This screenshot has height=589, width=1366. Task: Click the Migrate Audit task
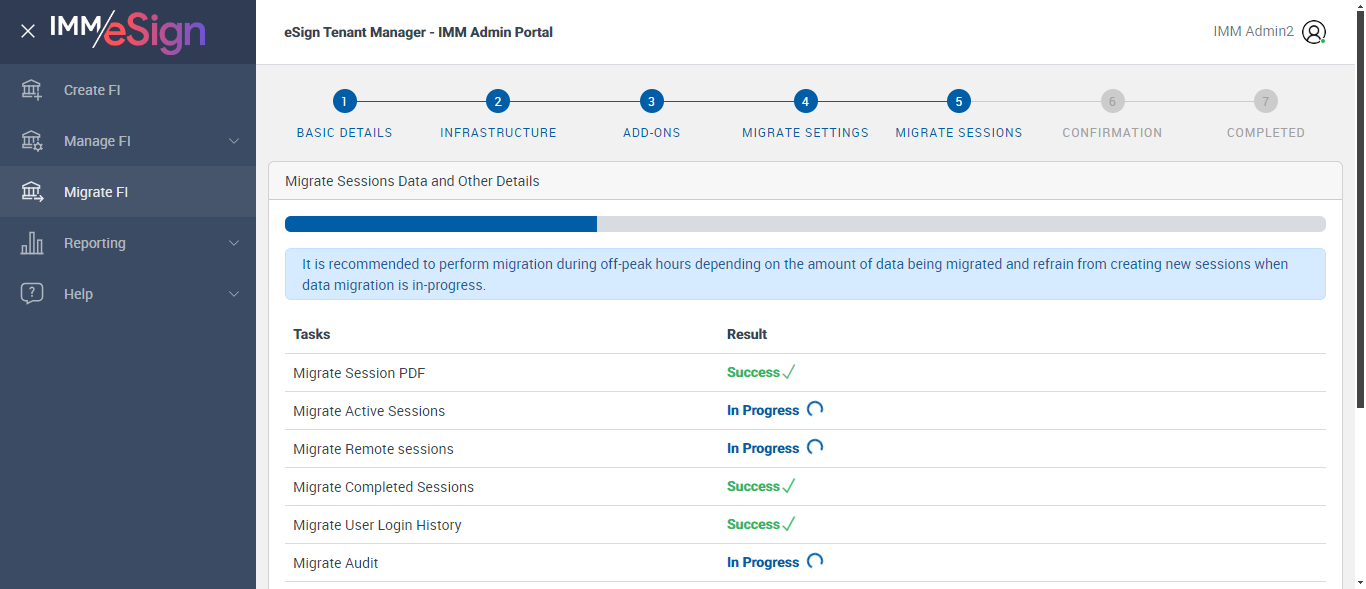pyautogui.click(x=336, y=563)
